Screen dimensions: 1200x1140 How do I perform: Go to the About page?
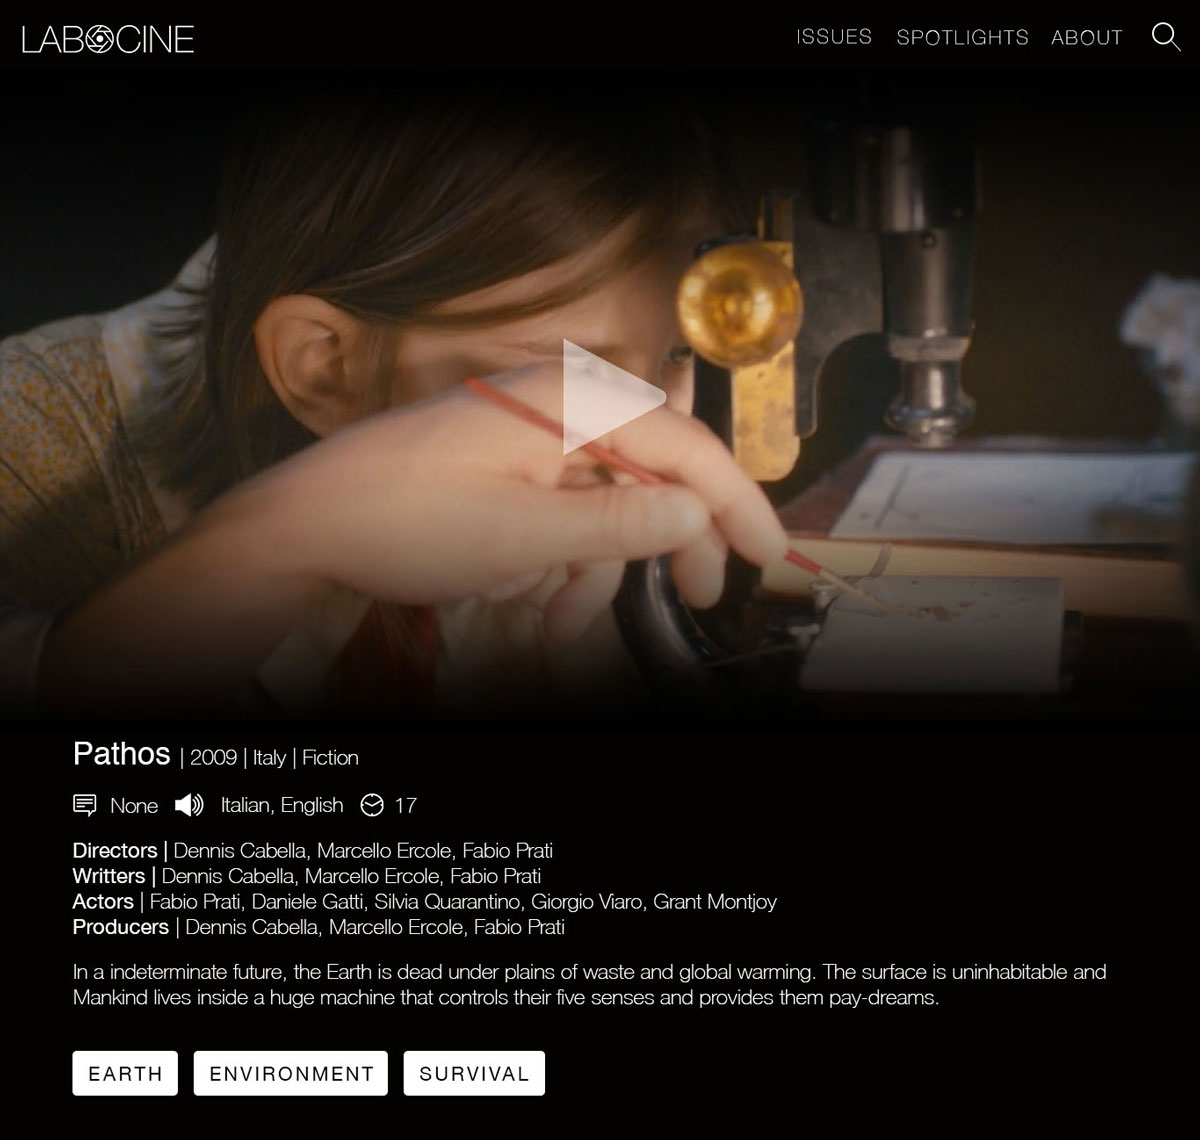point(1087,37)
